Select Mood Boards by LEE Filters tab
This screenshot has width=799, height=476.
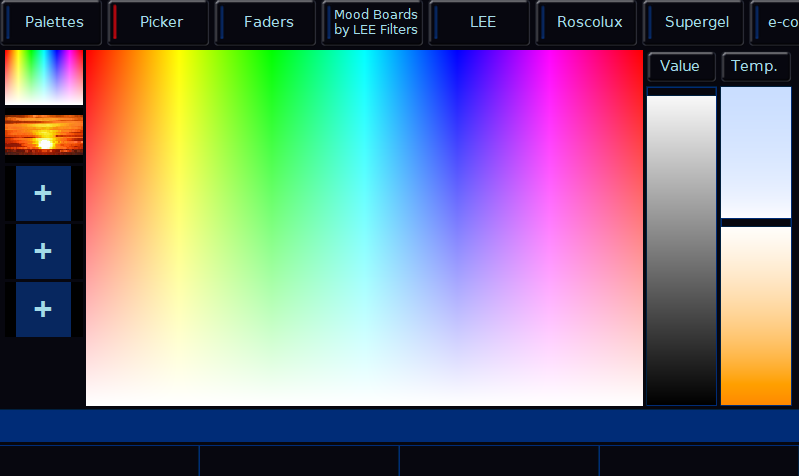point(372,22)
